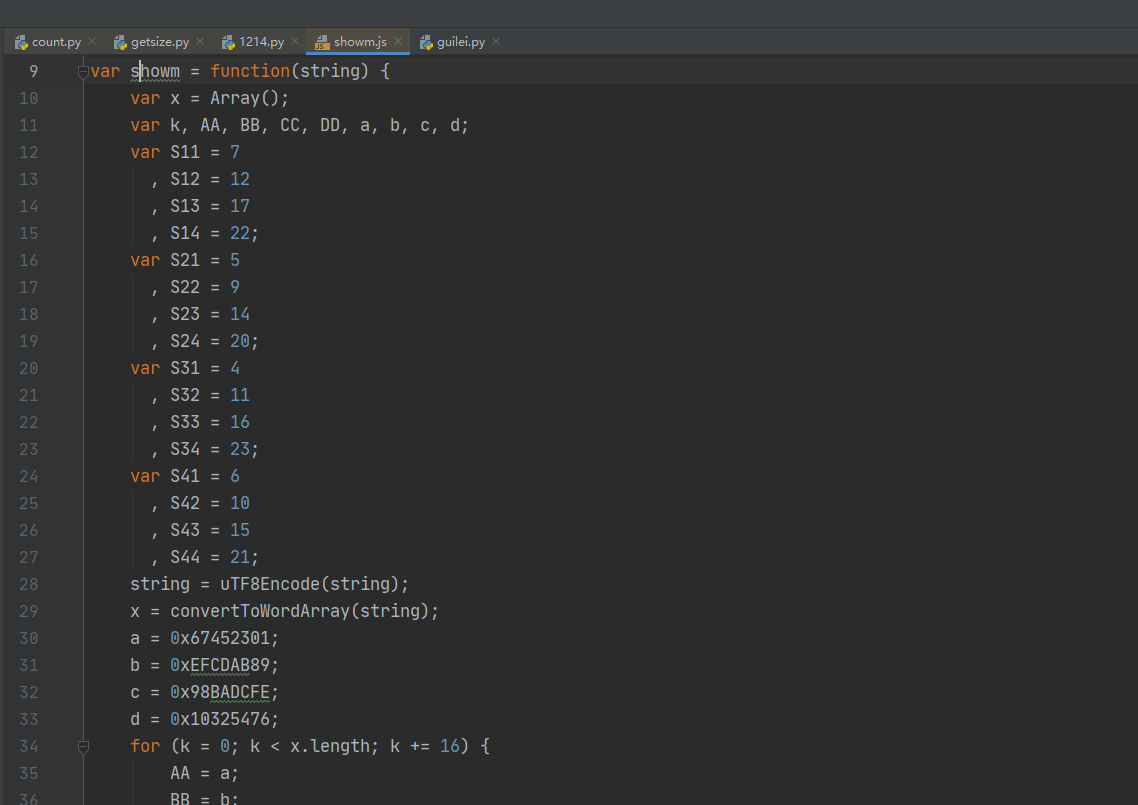Click the AA = a; assignment line
Screen dimensions: 1138x805
(205, 773)
